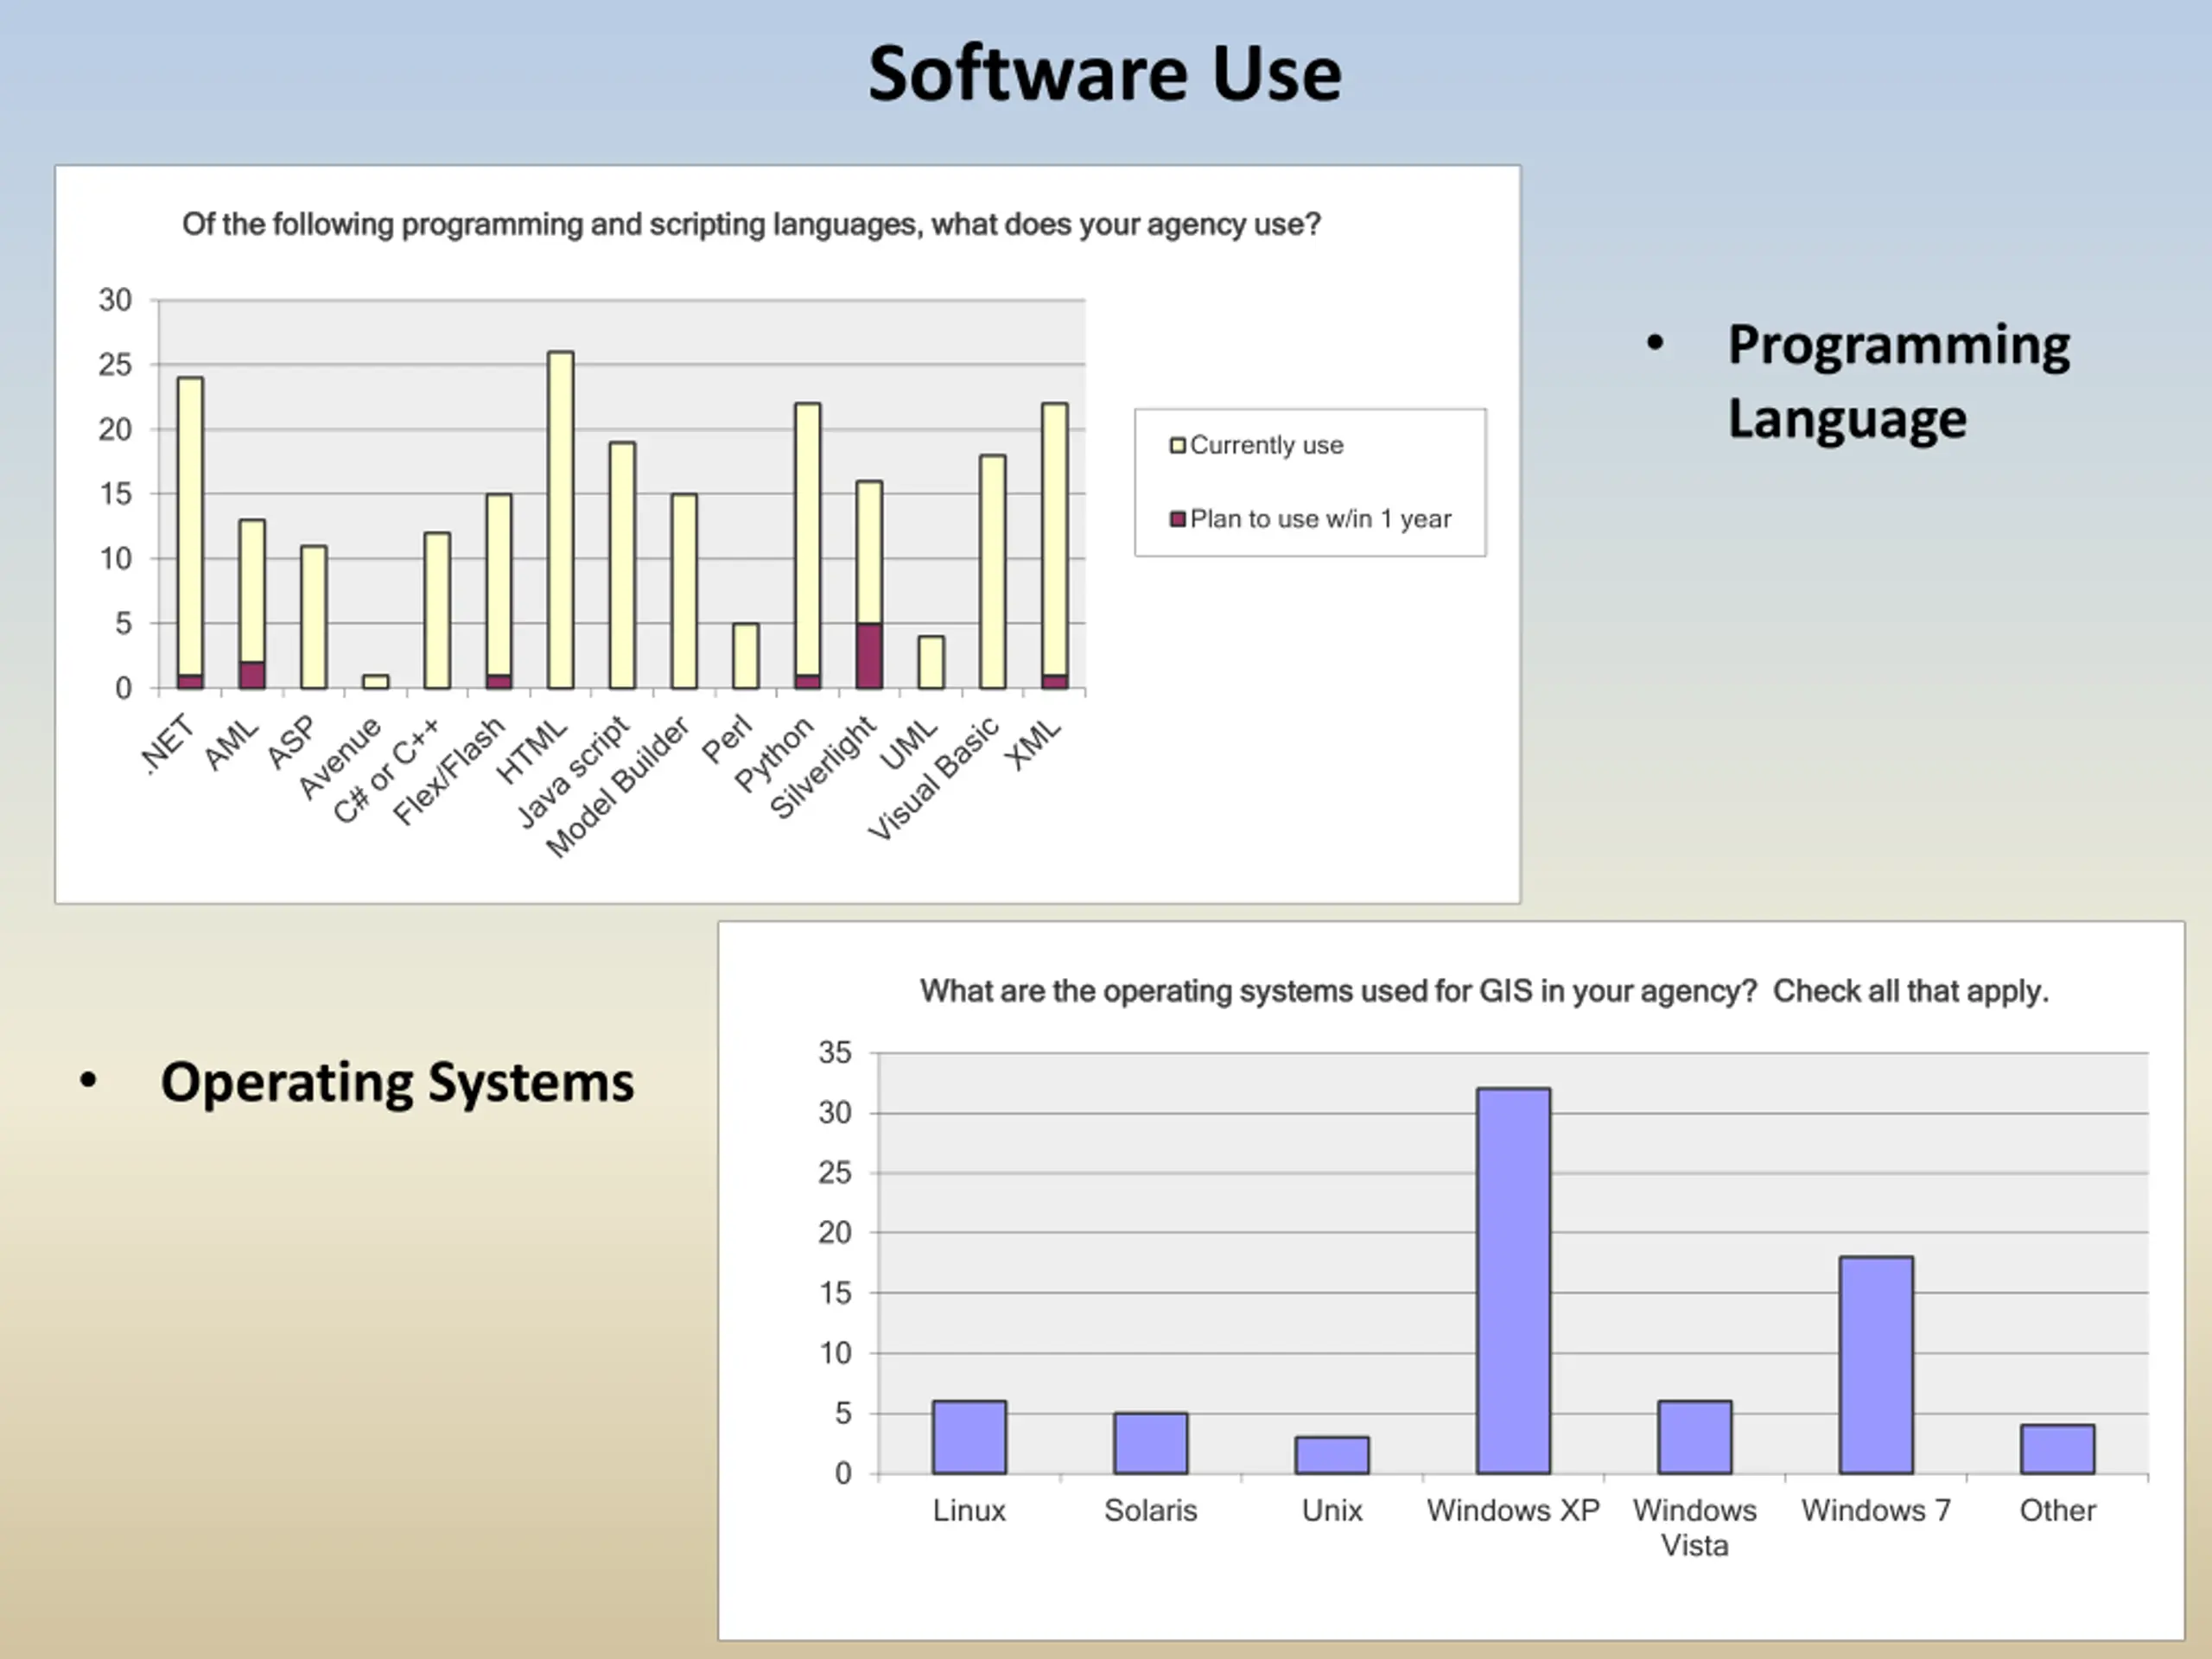The height and width of the screenshot is (1659, 2212).
Task: Click the 'Currently use' legend label
Action: click(x=1266, y=445)
